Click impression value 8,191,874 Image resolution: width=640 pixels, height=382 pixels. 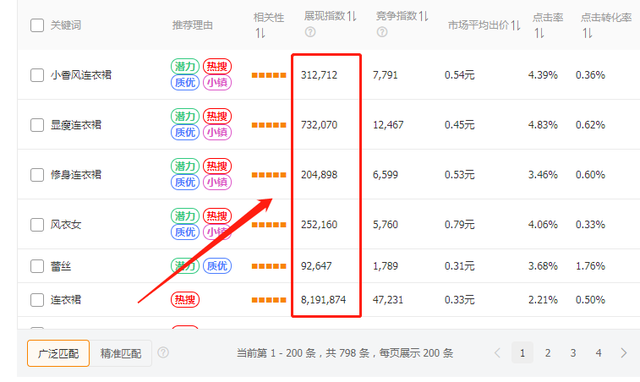click(x=323, y=300)
